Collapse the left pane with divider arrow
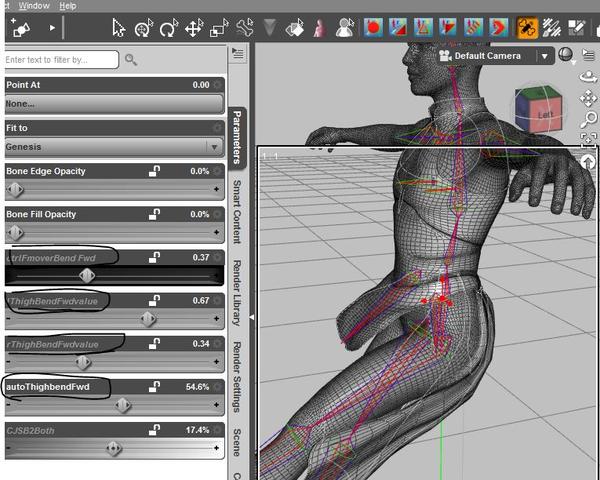Screen dimensions: 600x480 (252, 317)
